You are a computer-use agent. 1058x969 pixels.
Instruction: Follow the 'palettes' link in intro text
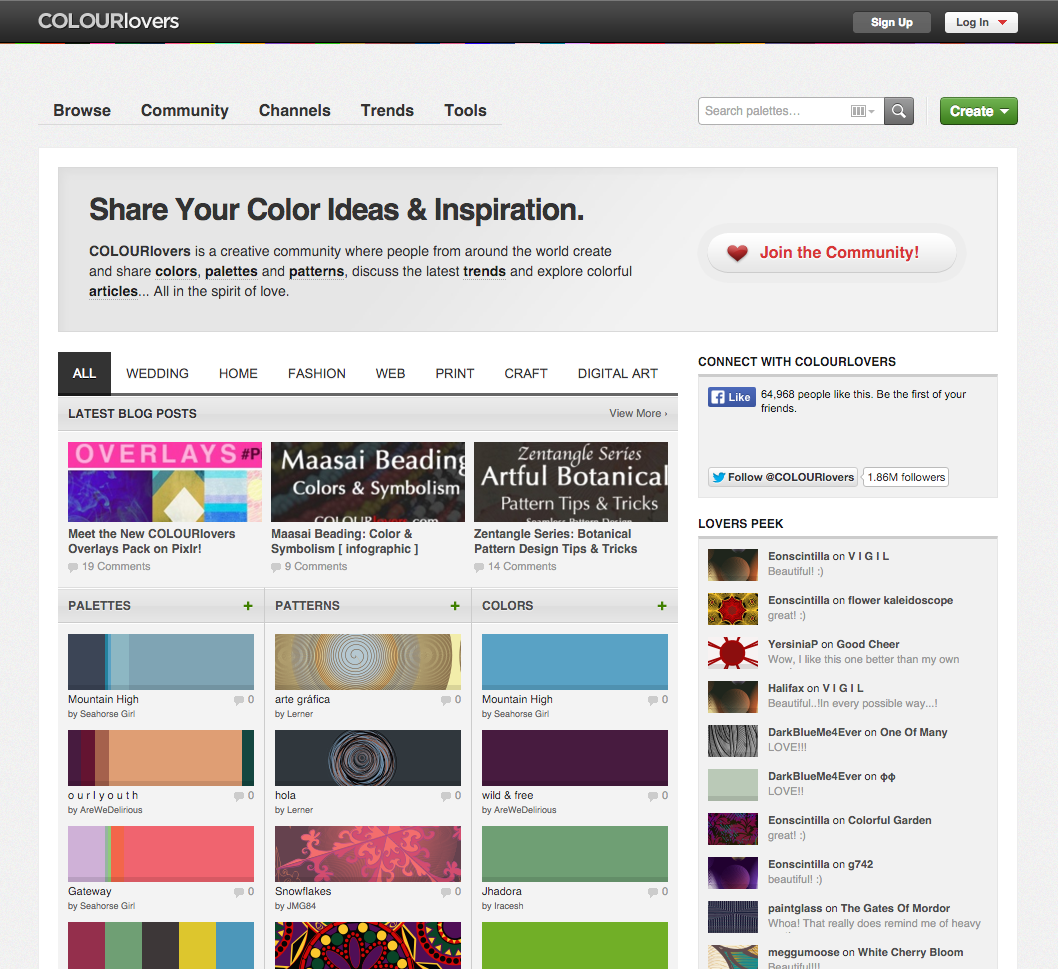tap(231, 271)
